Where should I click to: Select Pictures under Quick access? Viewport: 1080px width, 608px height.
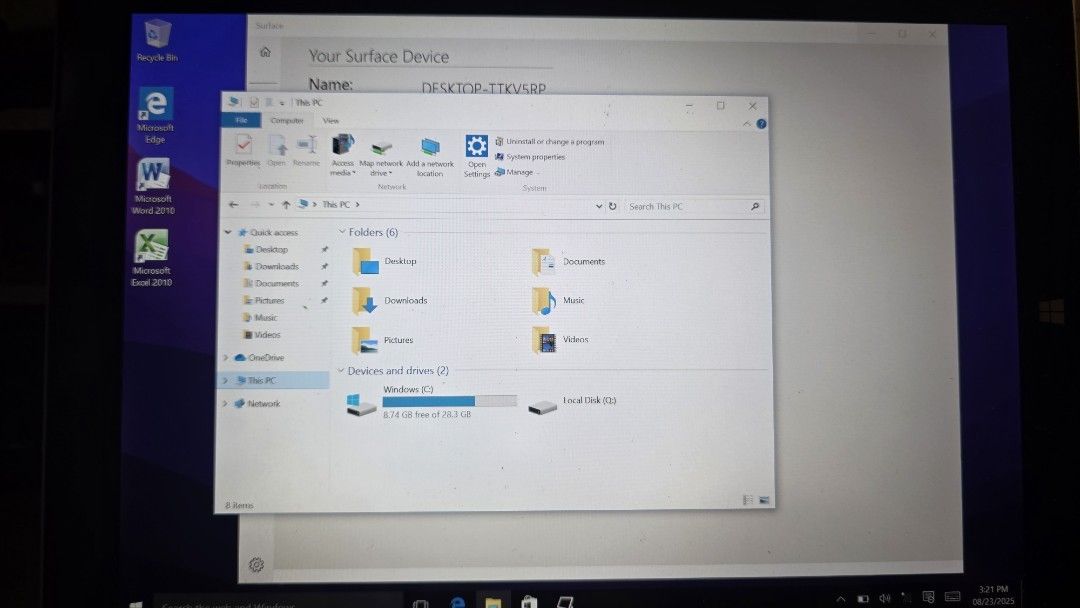(269, 300)
